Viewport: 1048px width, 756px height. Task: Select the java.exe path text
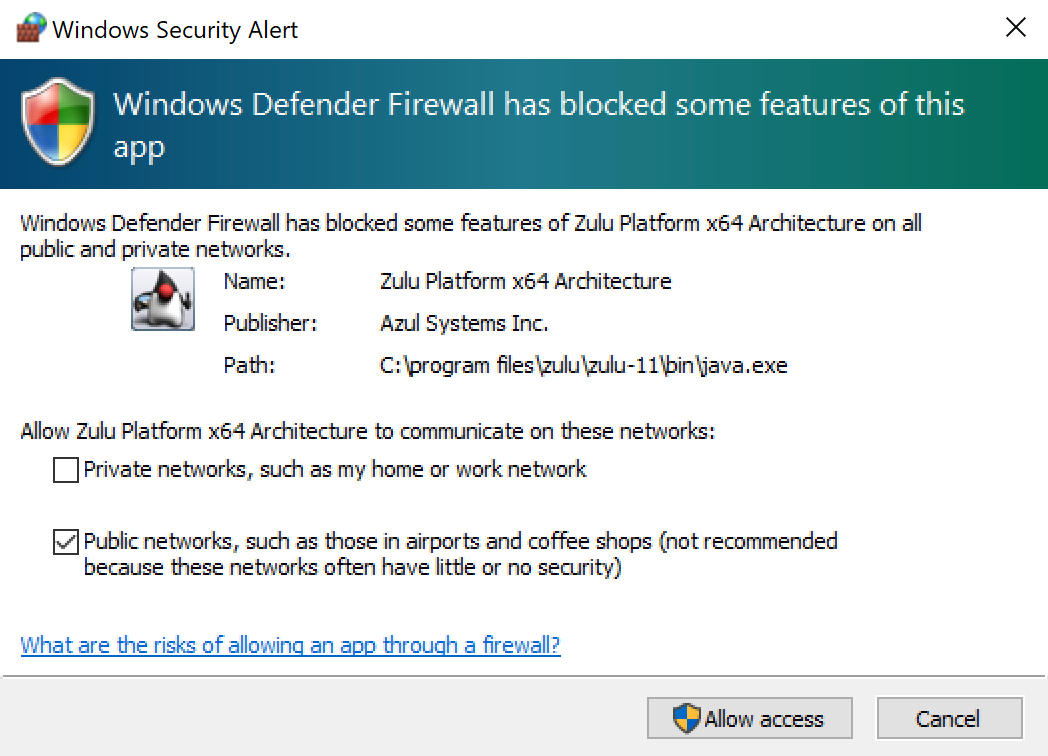[x=583, y=365]
